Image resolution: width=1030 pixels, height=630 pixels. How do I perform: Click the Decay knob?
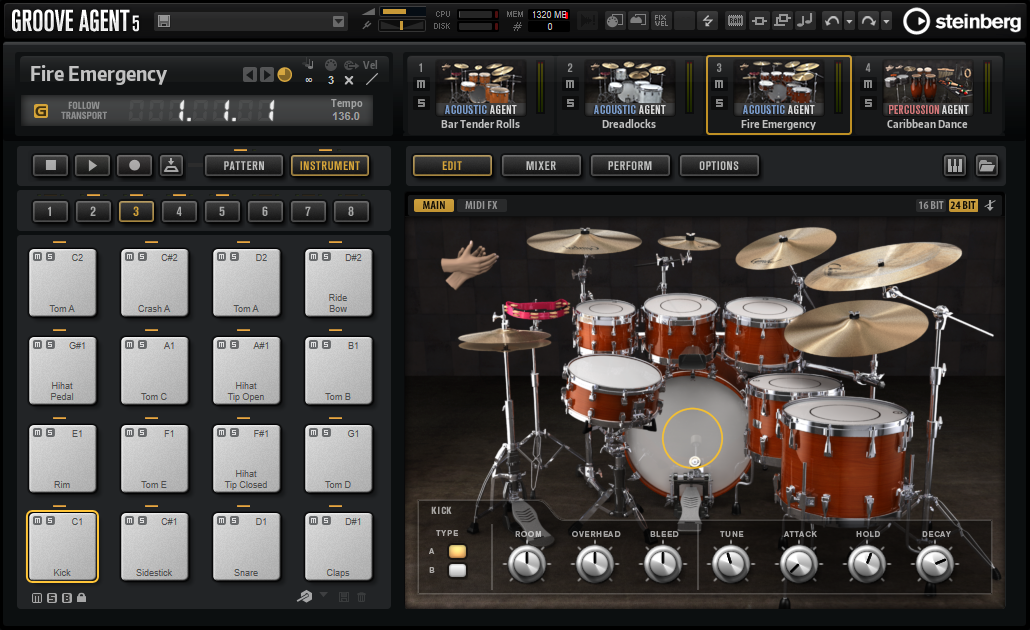pos(935,564)
